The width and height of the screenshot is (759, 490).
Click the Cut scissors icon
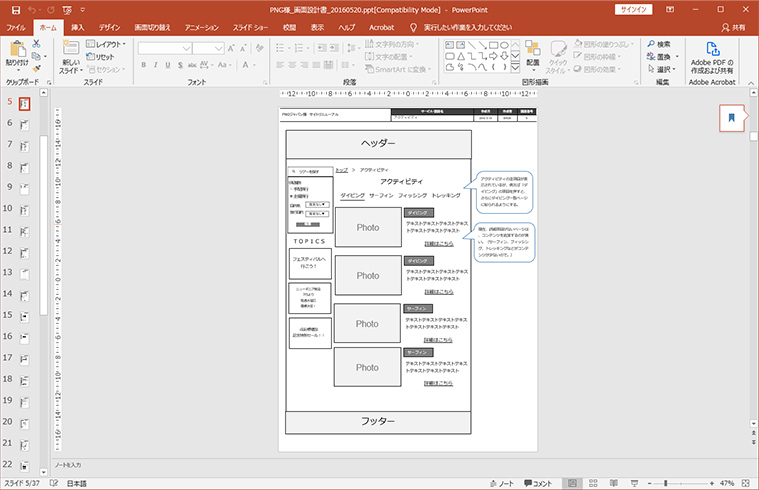coord(36,44)
